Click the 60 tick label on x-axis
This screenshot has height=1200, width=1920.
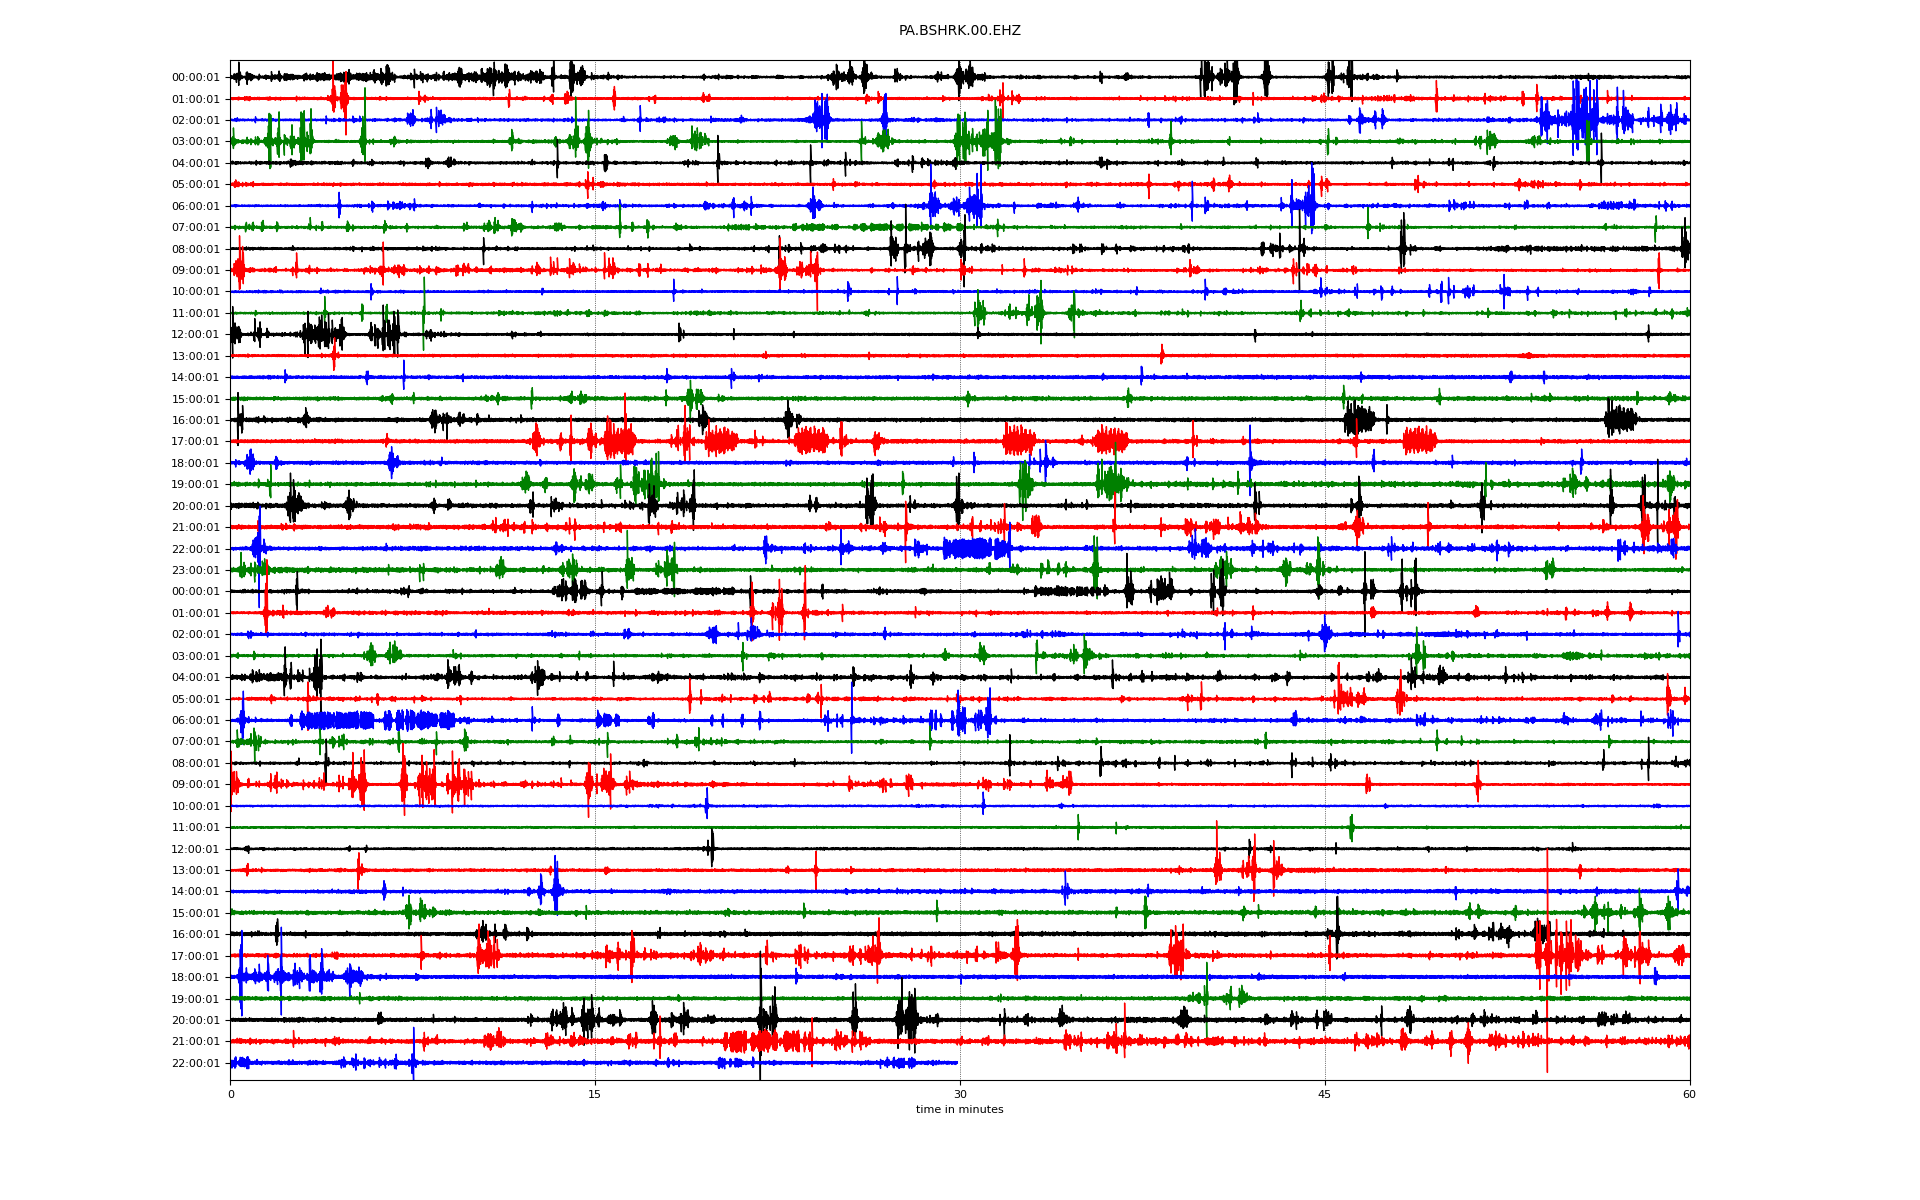pos(1689,1094)
